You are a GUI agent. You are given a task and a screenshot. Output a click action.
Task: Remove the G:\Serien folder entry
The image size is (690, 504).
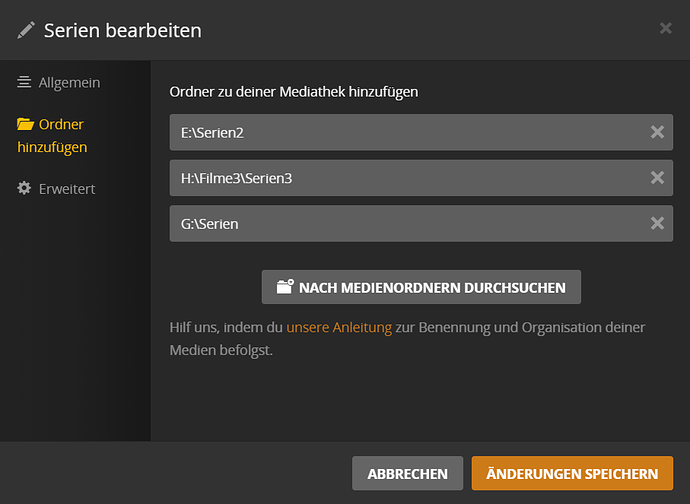pos(657,223)
